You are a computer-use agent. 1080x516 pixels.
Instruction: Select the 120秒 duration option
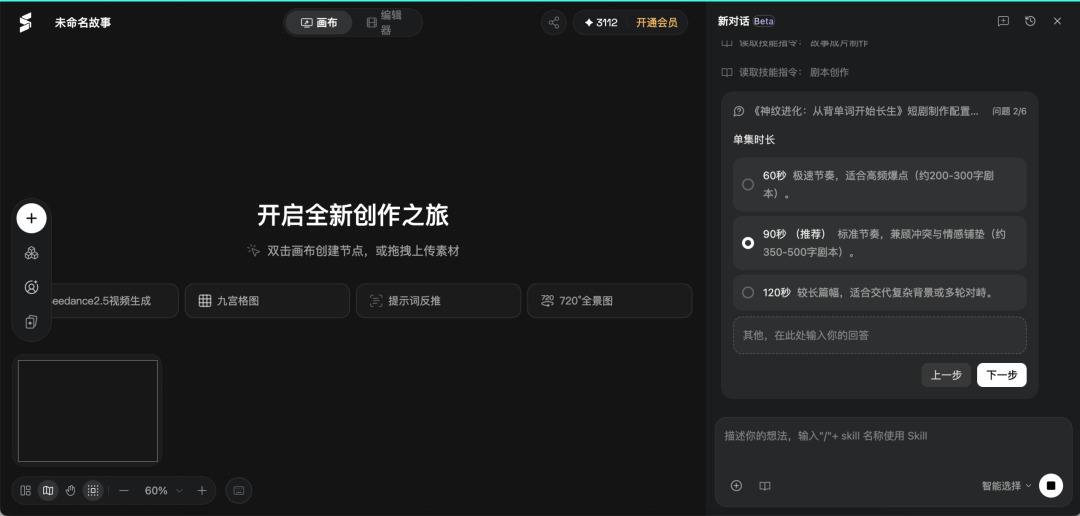[880, 293]
